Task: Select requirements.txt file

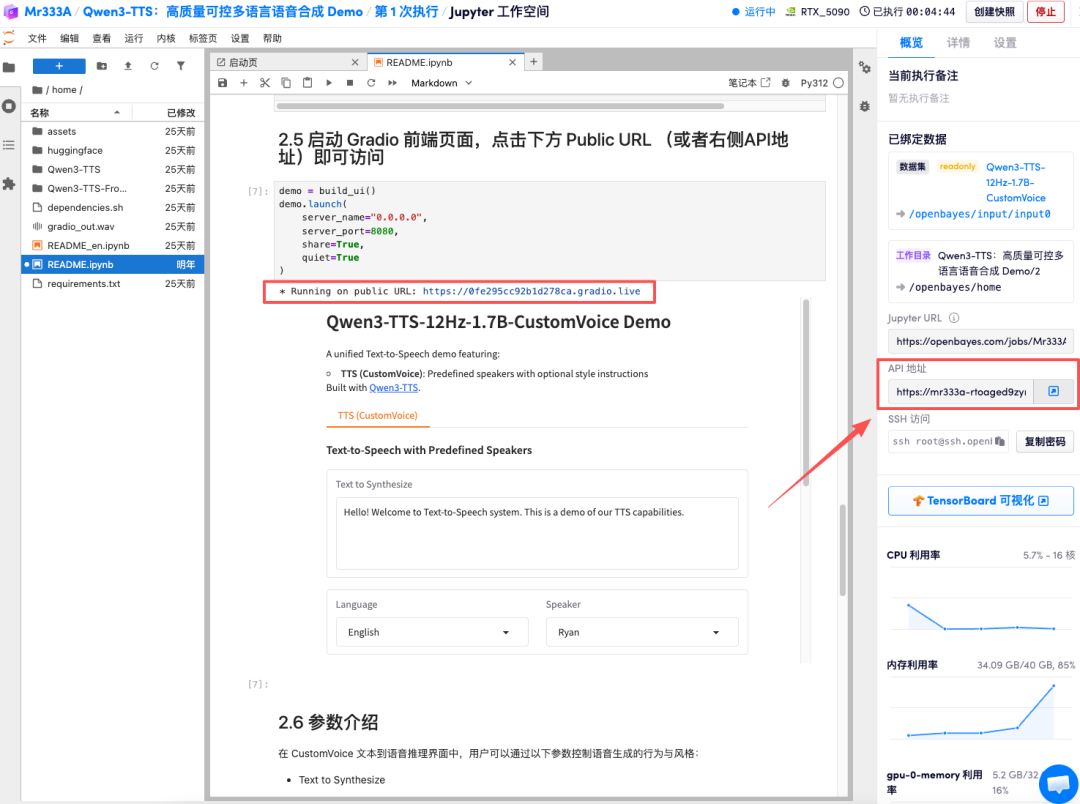Action: click(x=113, y=284)
